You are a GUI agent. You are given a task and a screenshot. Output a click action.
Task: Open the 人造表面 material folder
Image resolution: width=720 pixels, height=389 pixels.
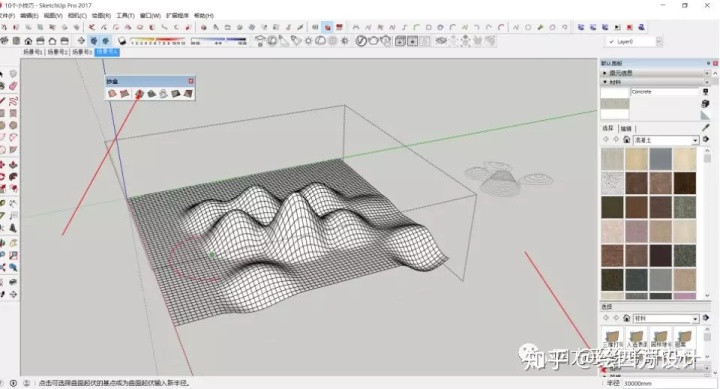click(x=636, y=338)
